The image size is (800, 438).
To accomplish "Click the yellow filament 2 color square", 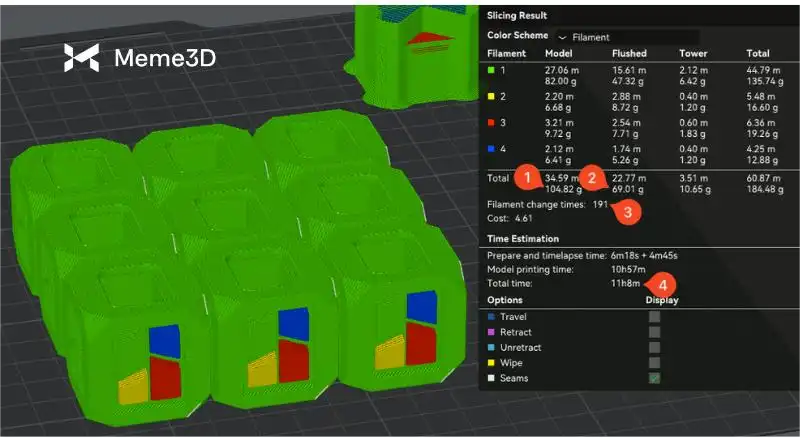I will (x=491, y=99).
